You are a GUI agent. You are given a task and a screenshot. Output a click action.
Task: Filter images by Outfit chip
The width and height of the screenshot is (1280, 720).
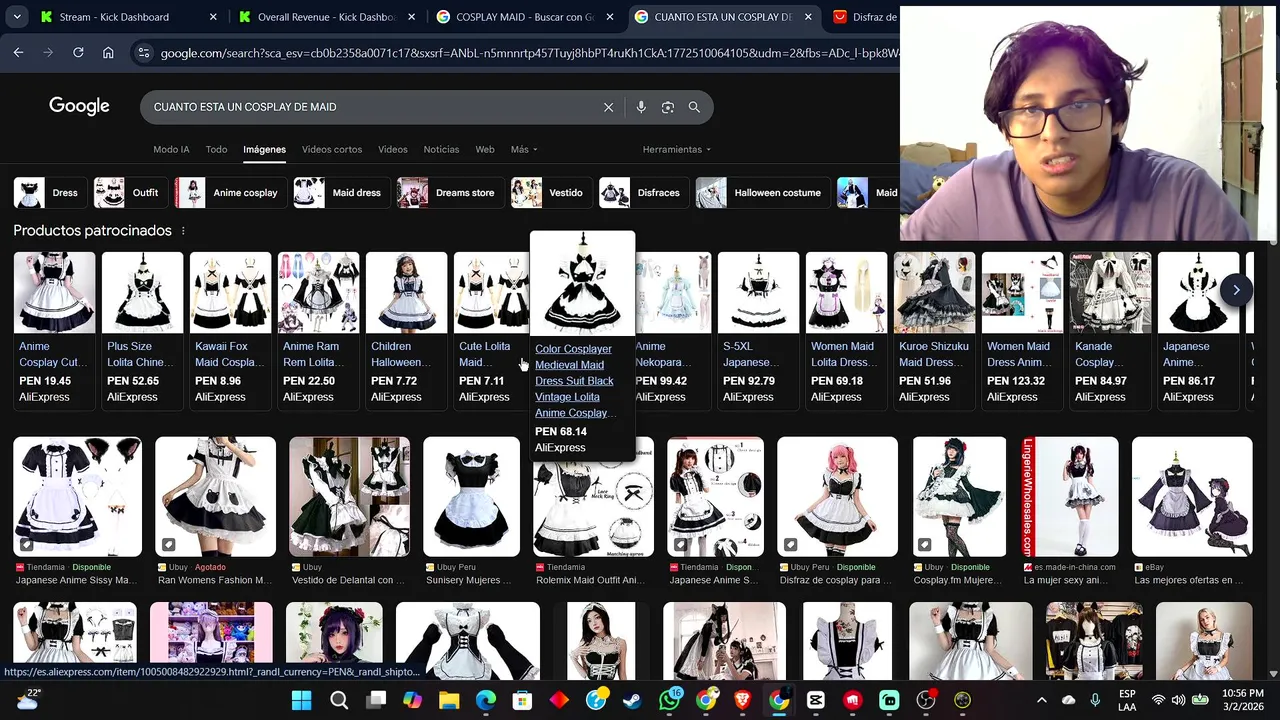pyautogui.click(x=130, y=193)
